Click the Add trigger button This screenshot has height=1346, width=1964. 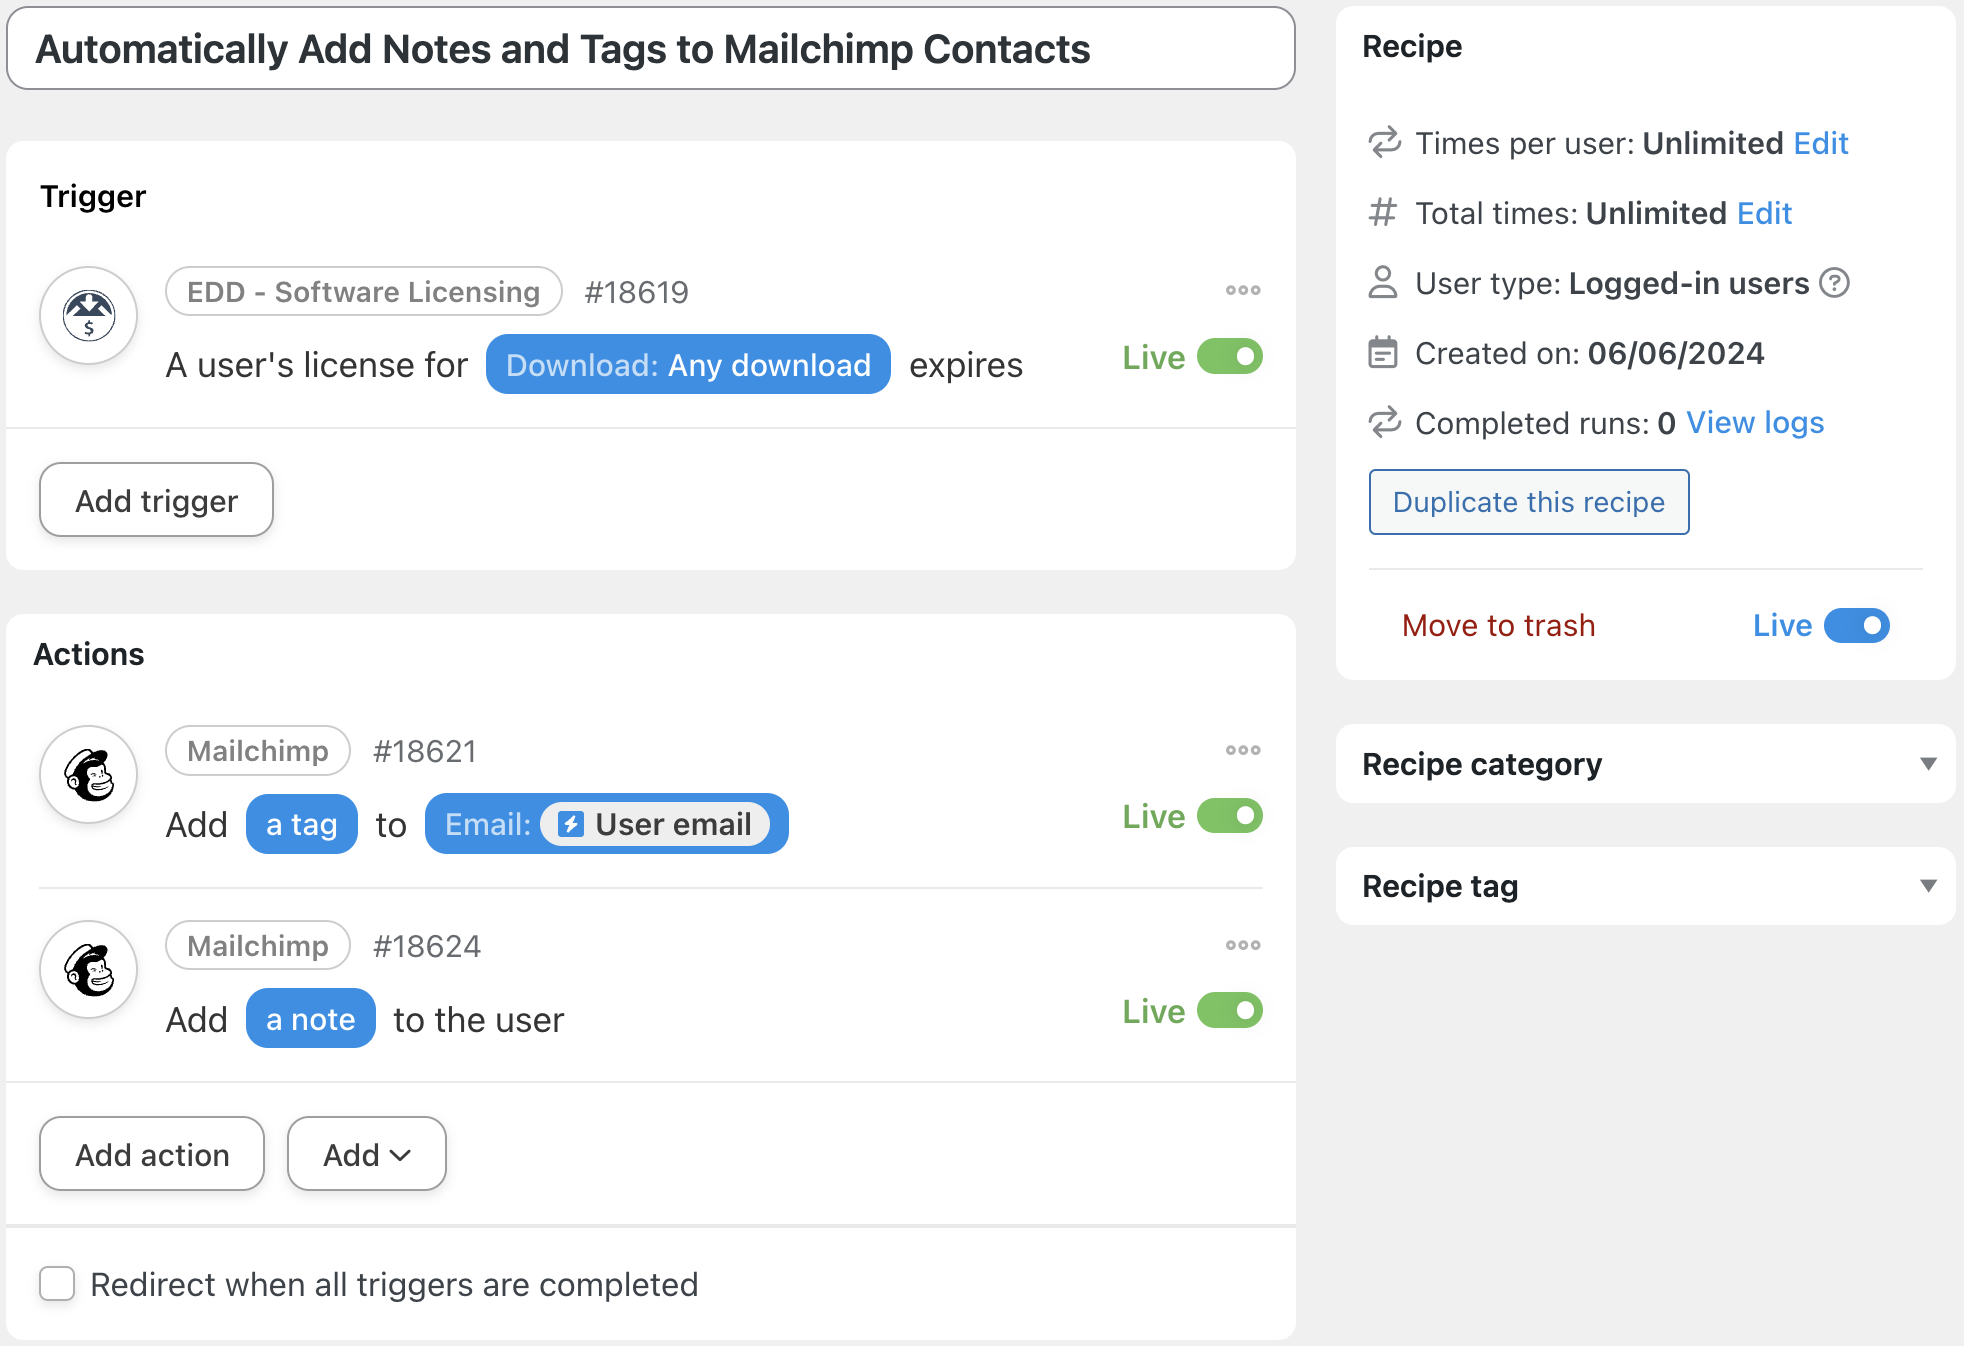pyautogui.click(x=156, y=500)
